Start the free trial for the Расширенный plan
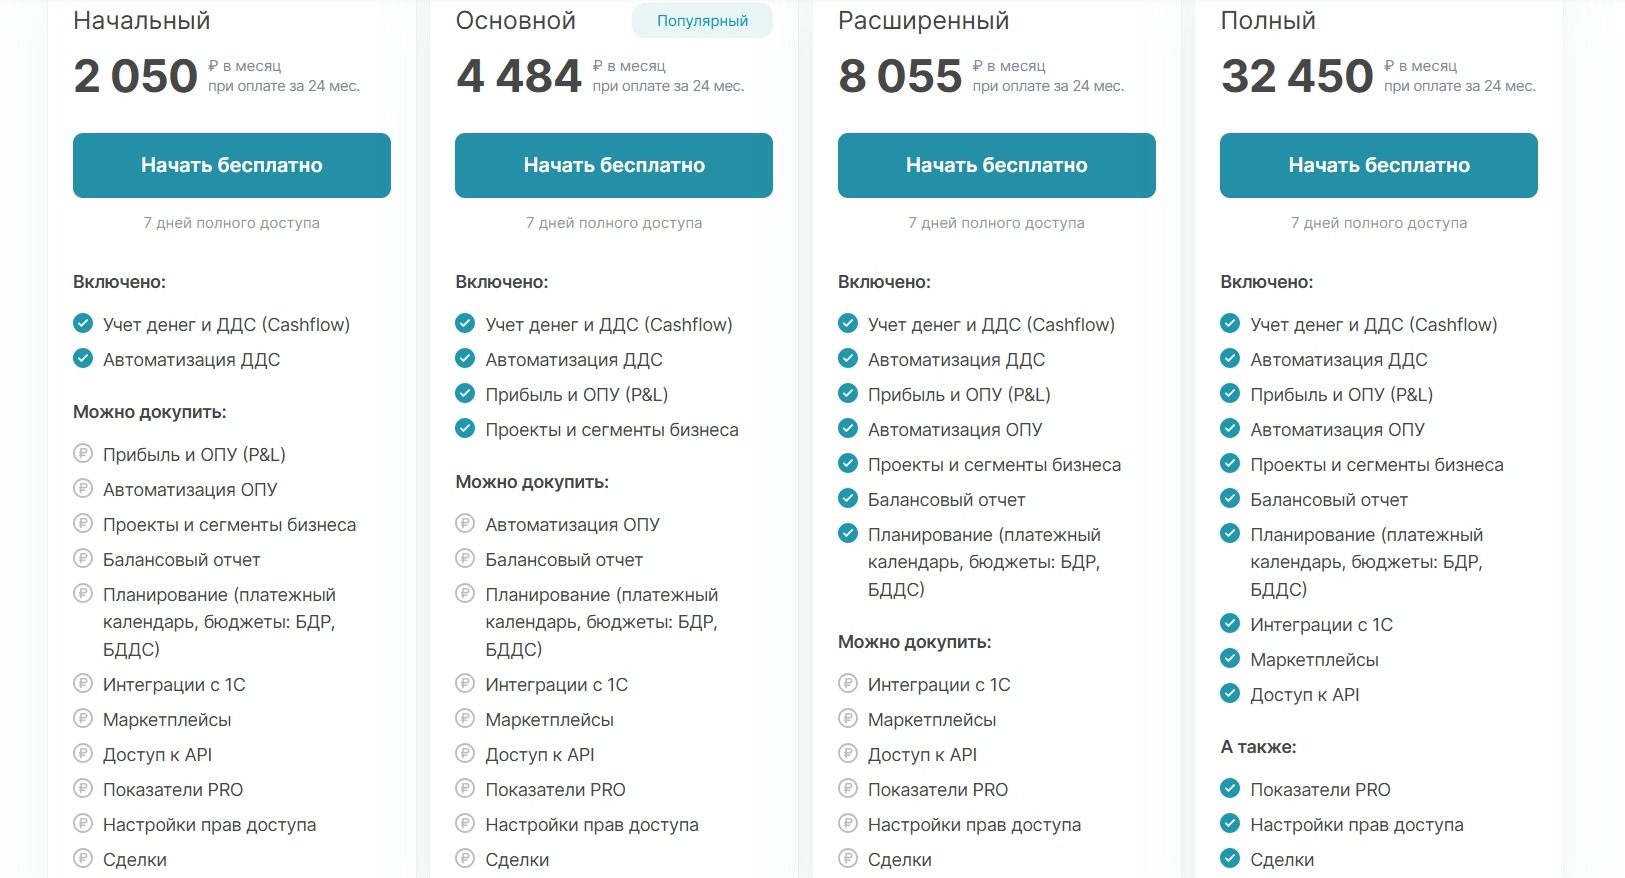The width and height of the screenshot is (1625, 878). tap(996, 165)
